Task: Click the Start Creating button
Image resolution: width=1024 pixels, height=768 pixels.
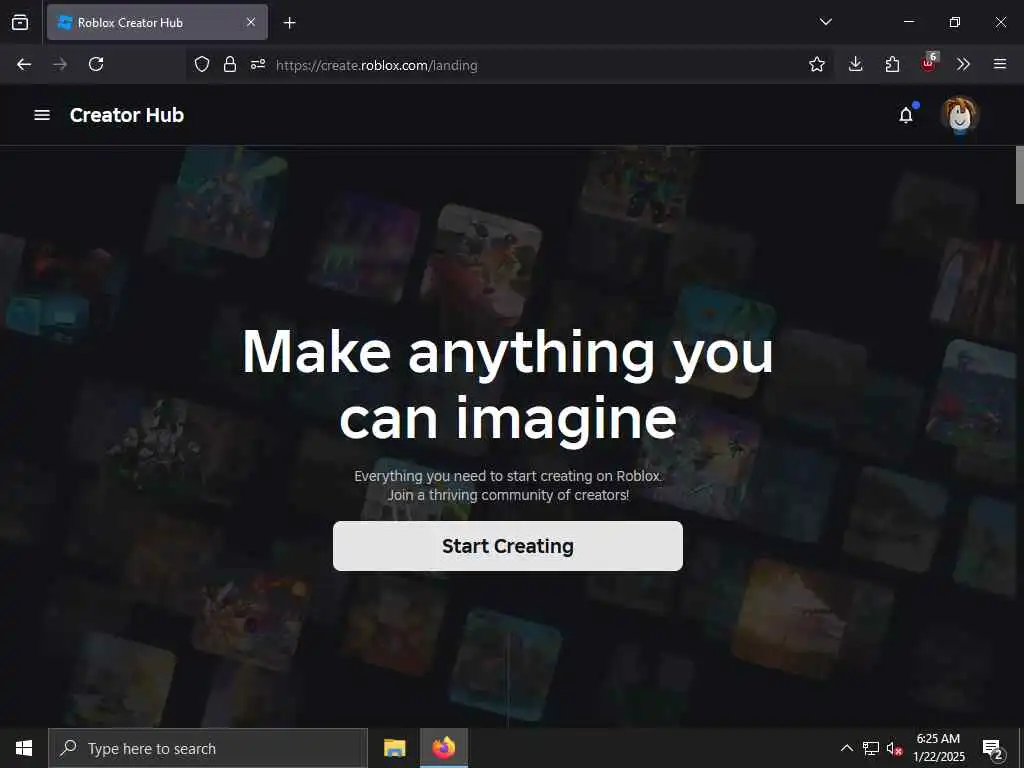Action: [507, 546]
